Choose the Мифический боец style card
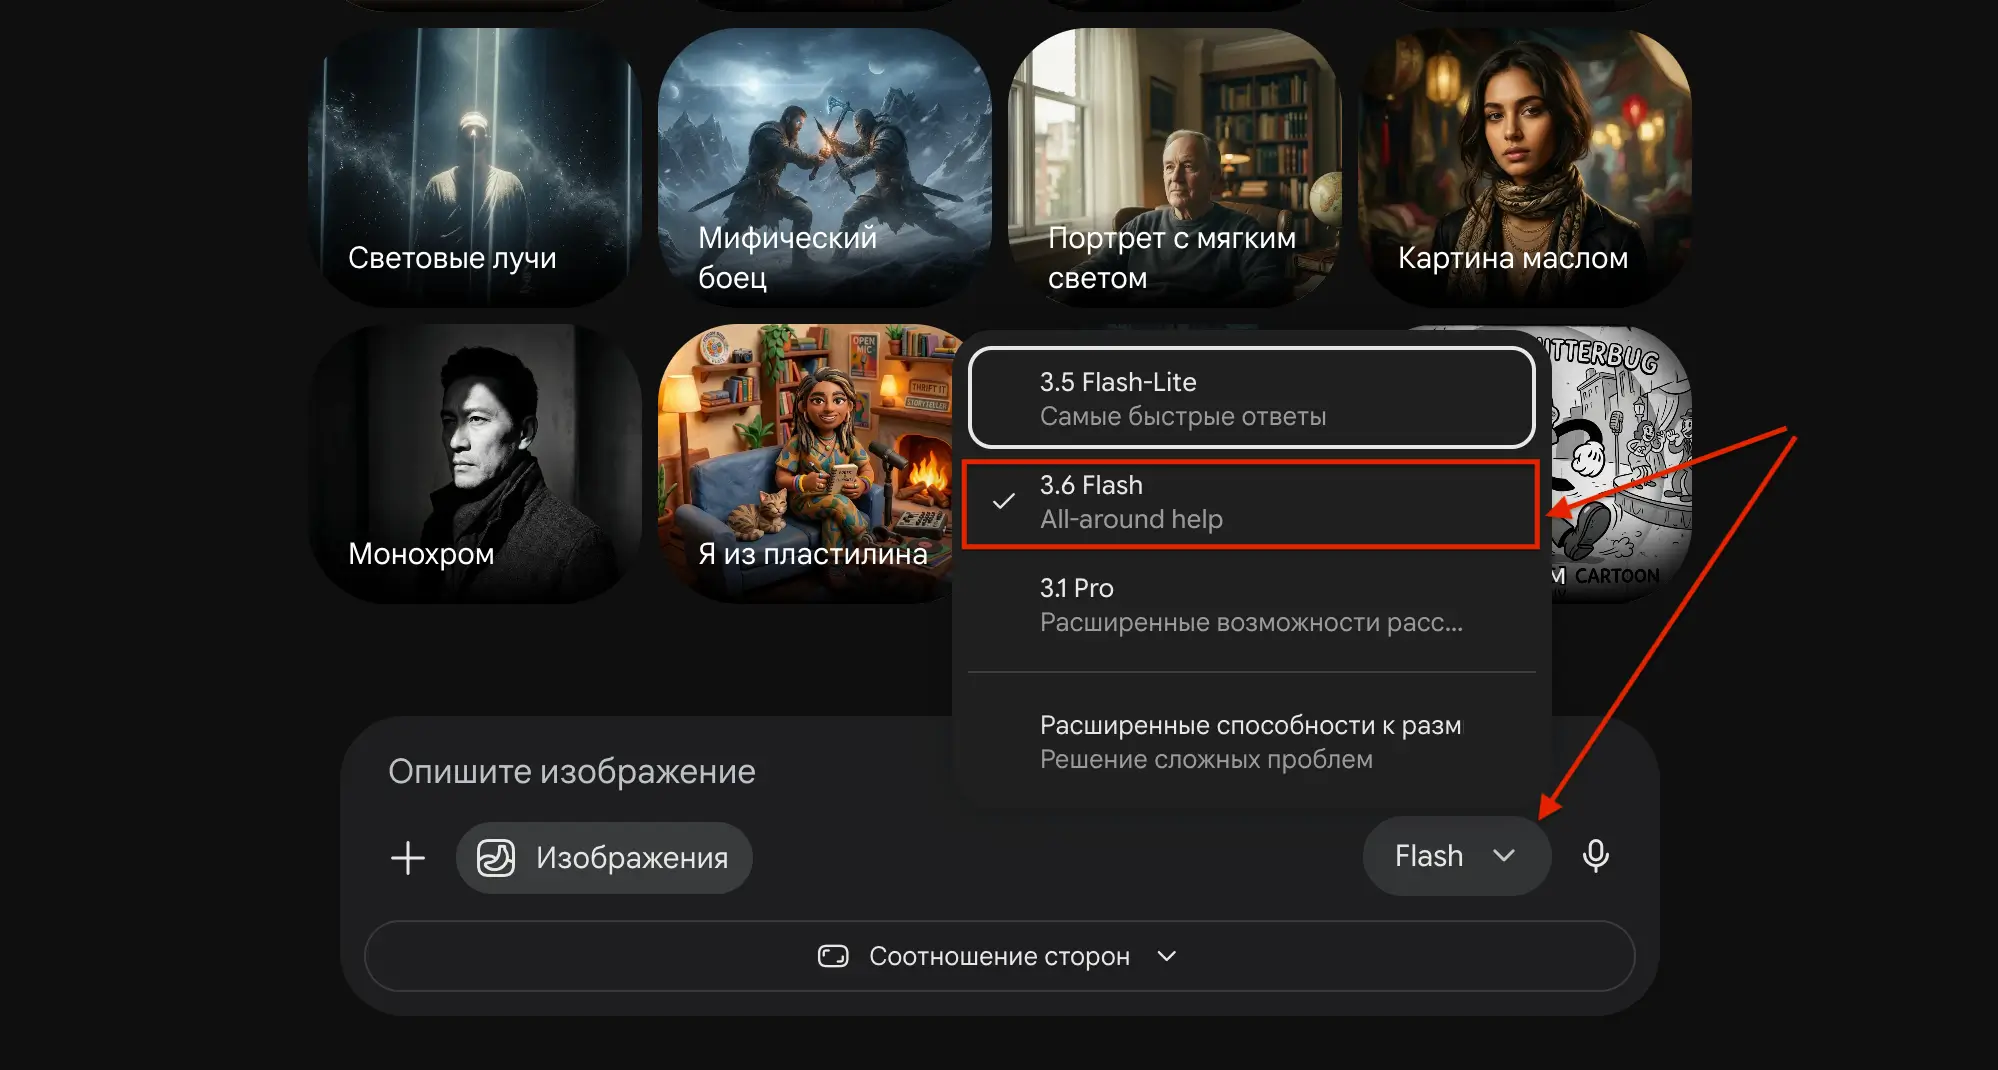This screenshot has width=1998, height=1070. tap(825, 167)
